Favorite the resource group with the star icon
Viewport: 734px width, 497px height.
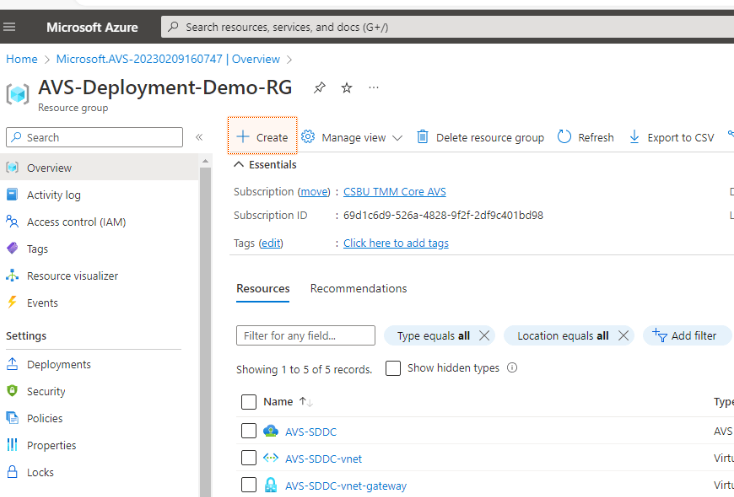pos(346,88)
